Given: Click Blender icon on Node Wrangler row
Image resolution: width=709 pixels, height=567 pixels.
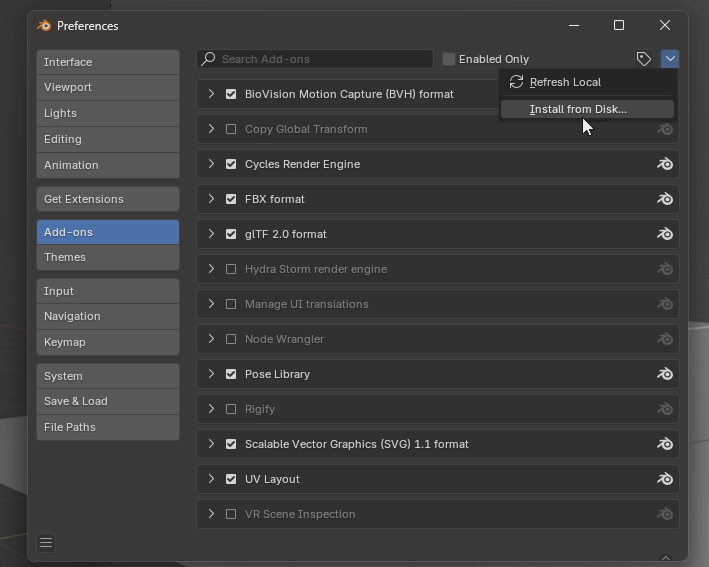Looking at the screenshot, I should 665,339.
